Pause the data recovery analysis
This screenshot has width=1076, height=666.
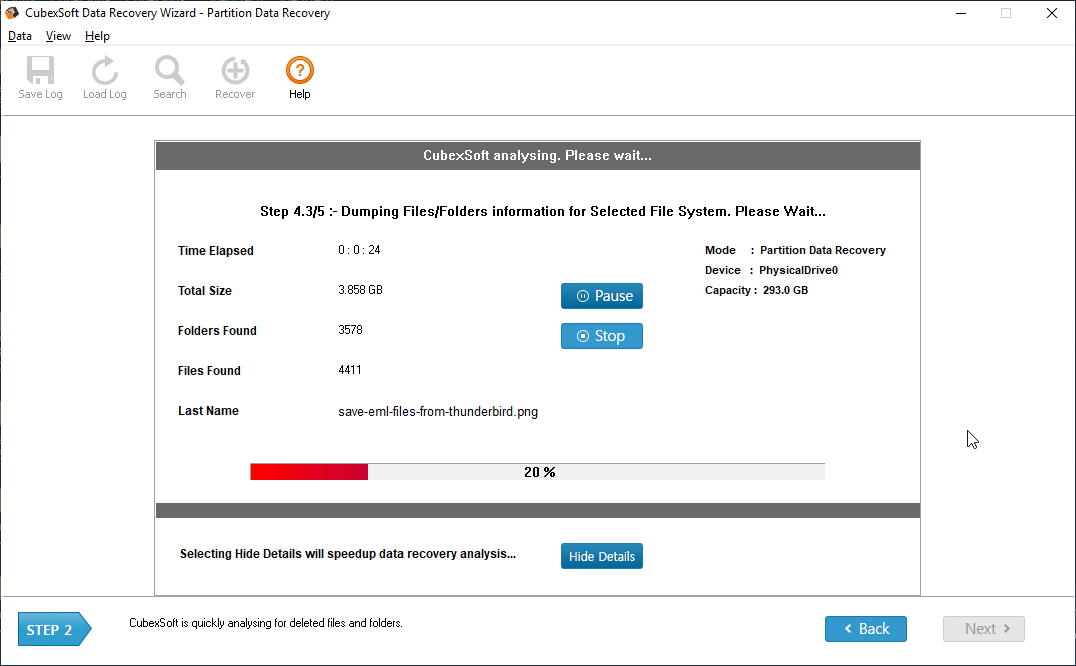point(601,296)
